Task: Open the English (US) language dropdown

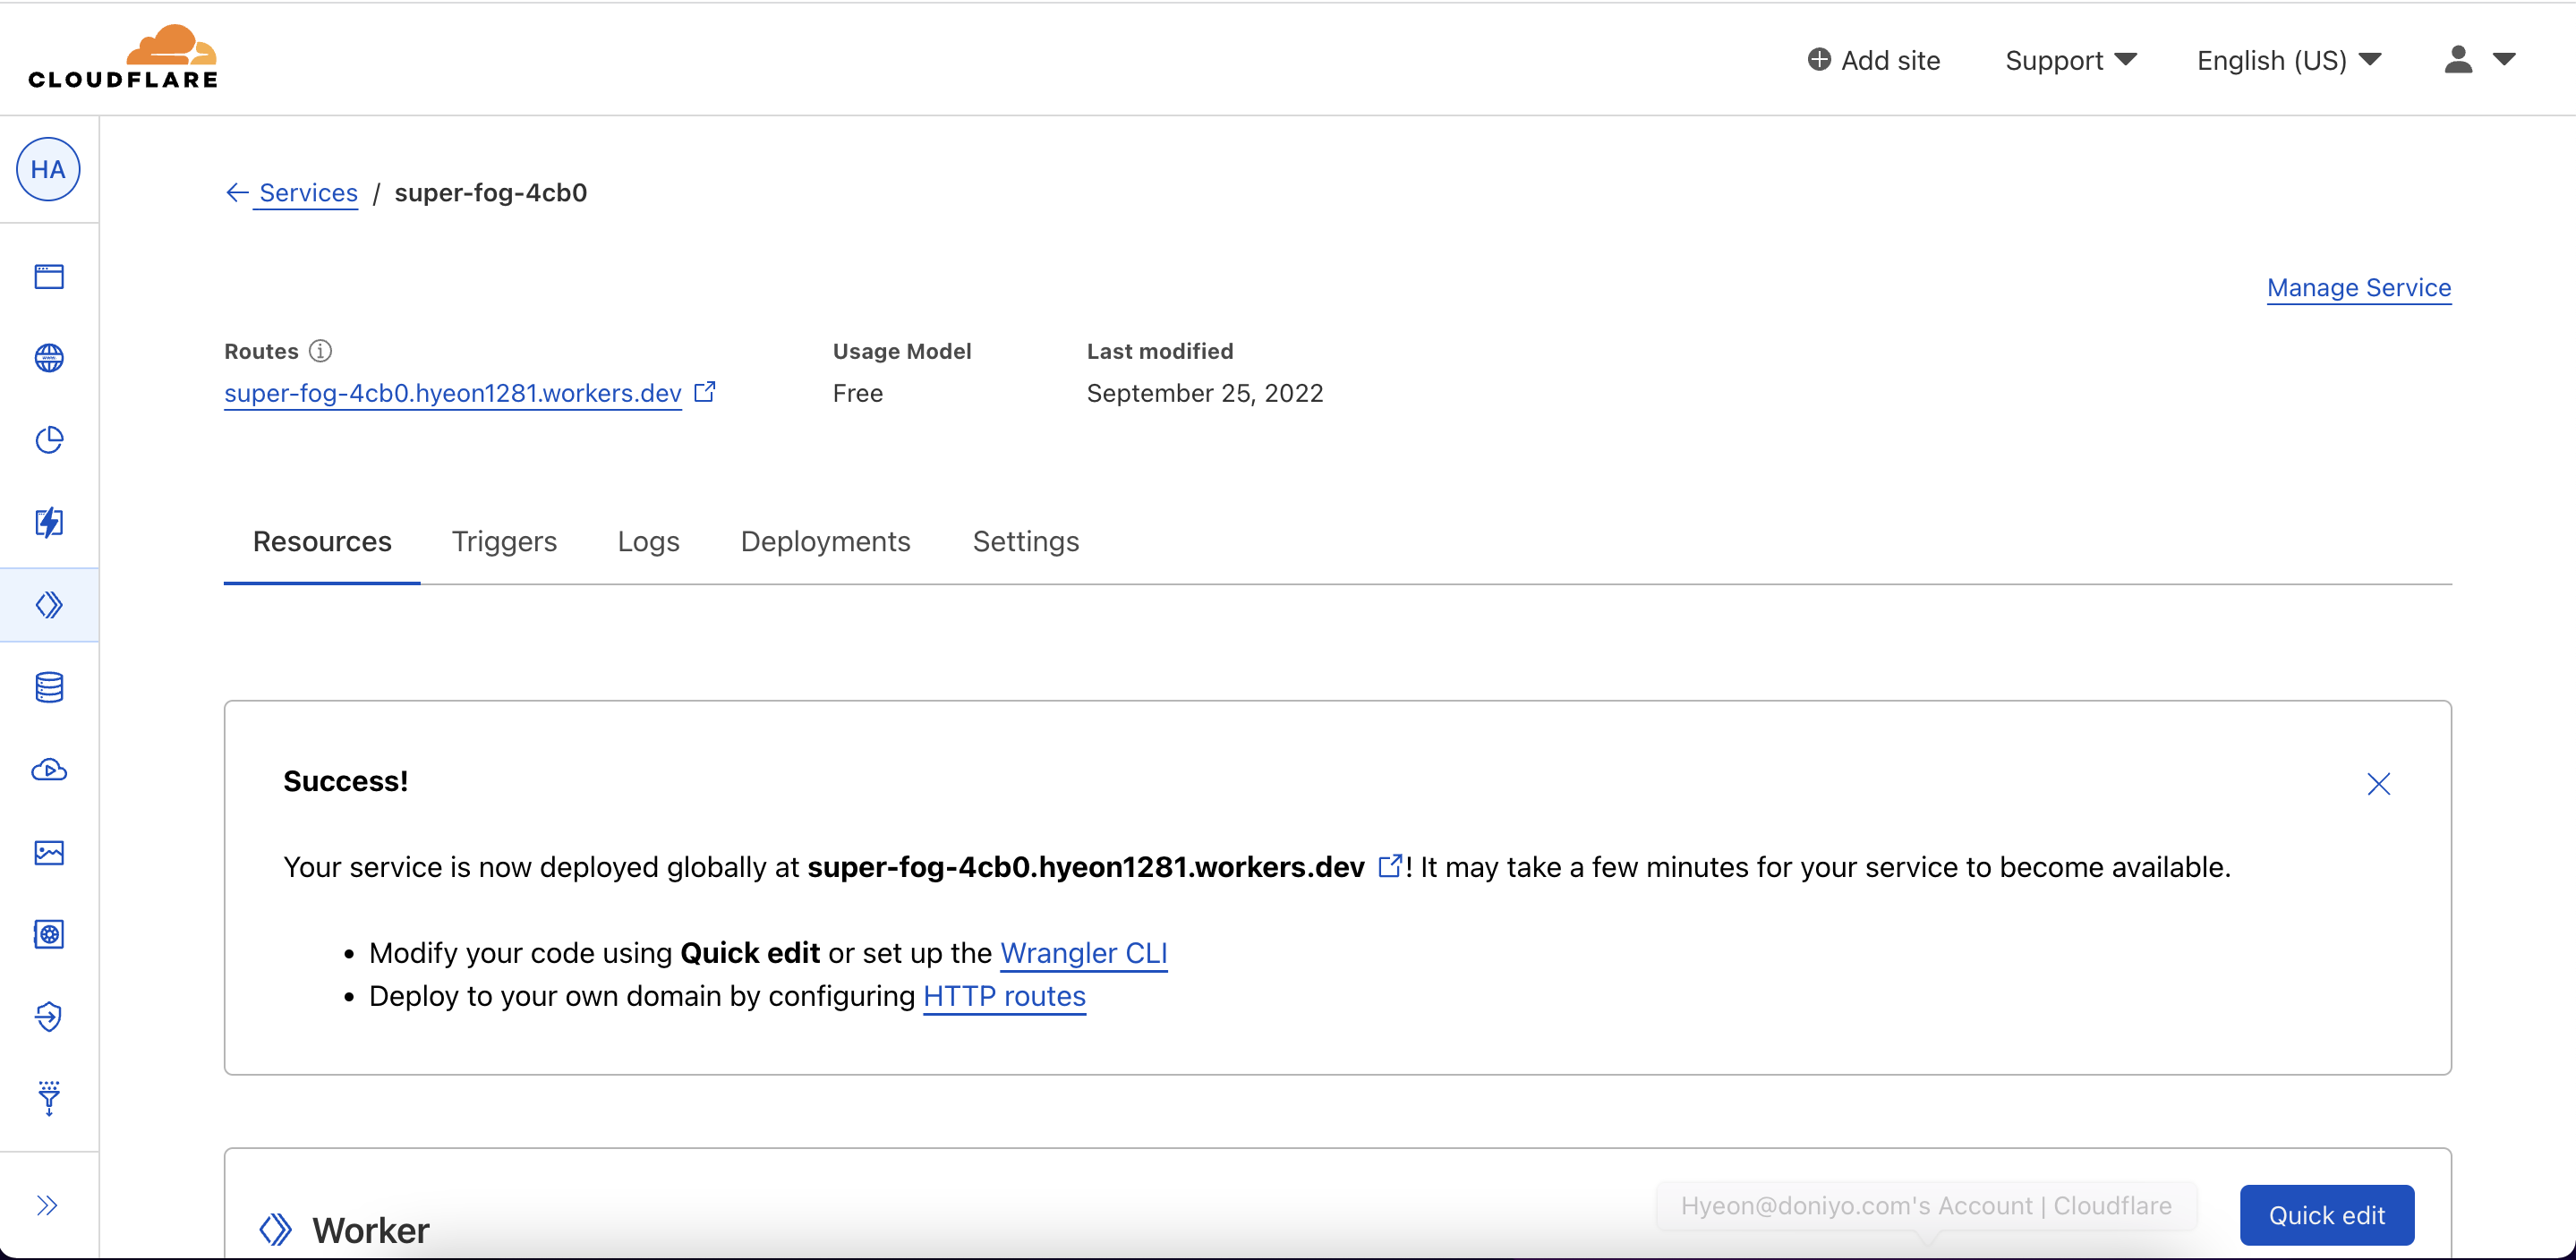Action: tap(2288, 60)
